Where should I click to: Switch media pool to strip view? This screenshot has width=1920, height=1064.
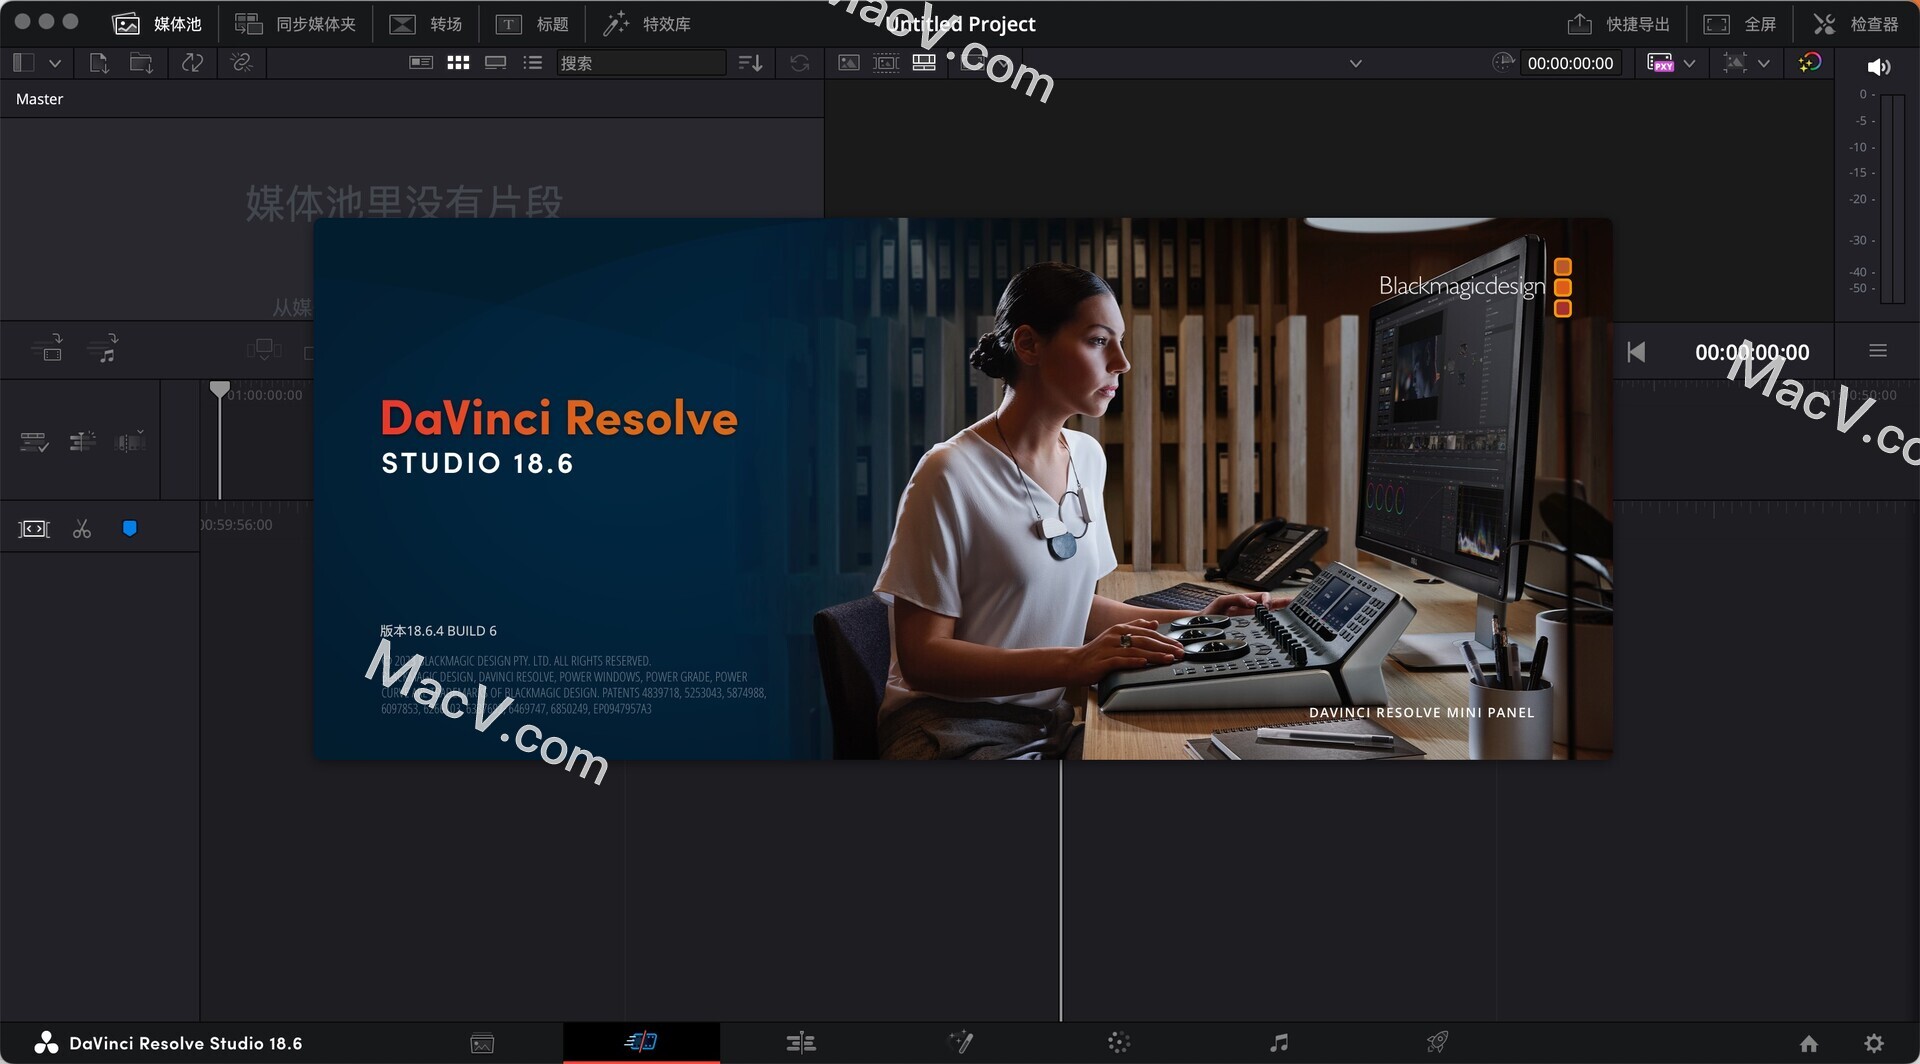coord(495,63)
